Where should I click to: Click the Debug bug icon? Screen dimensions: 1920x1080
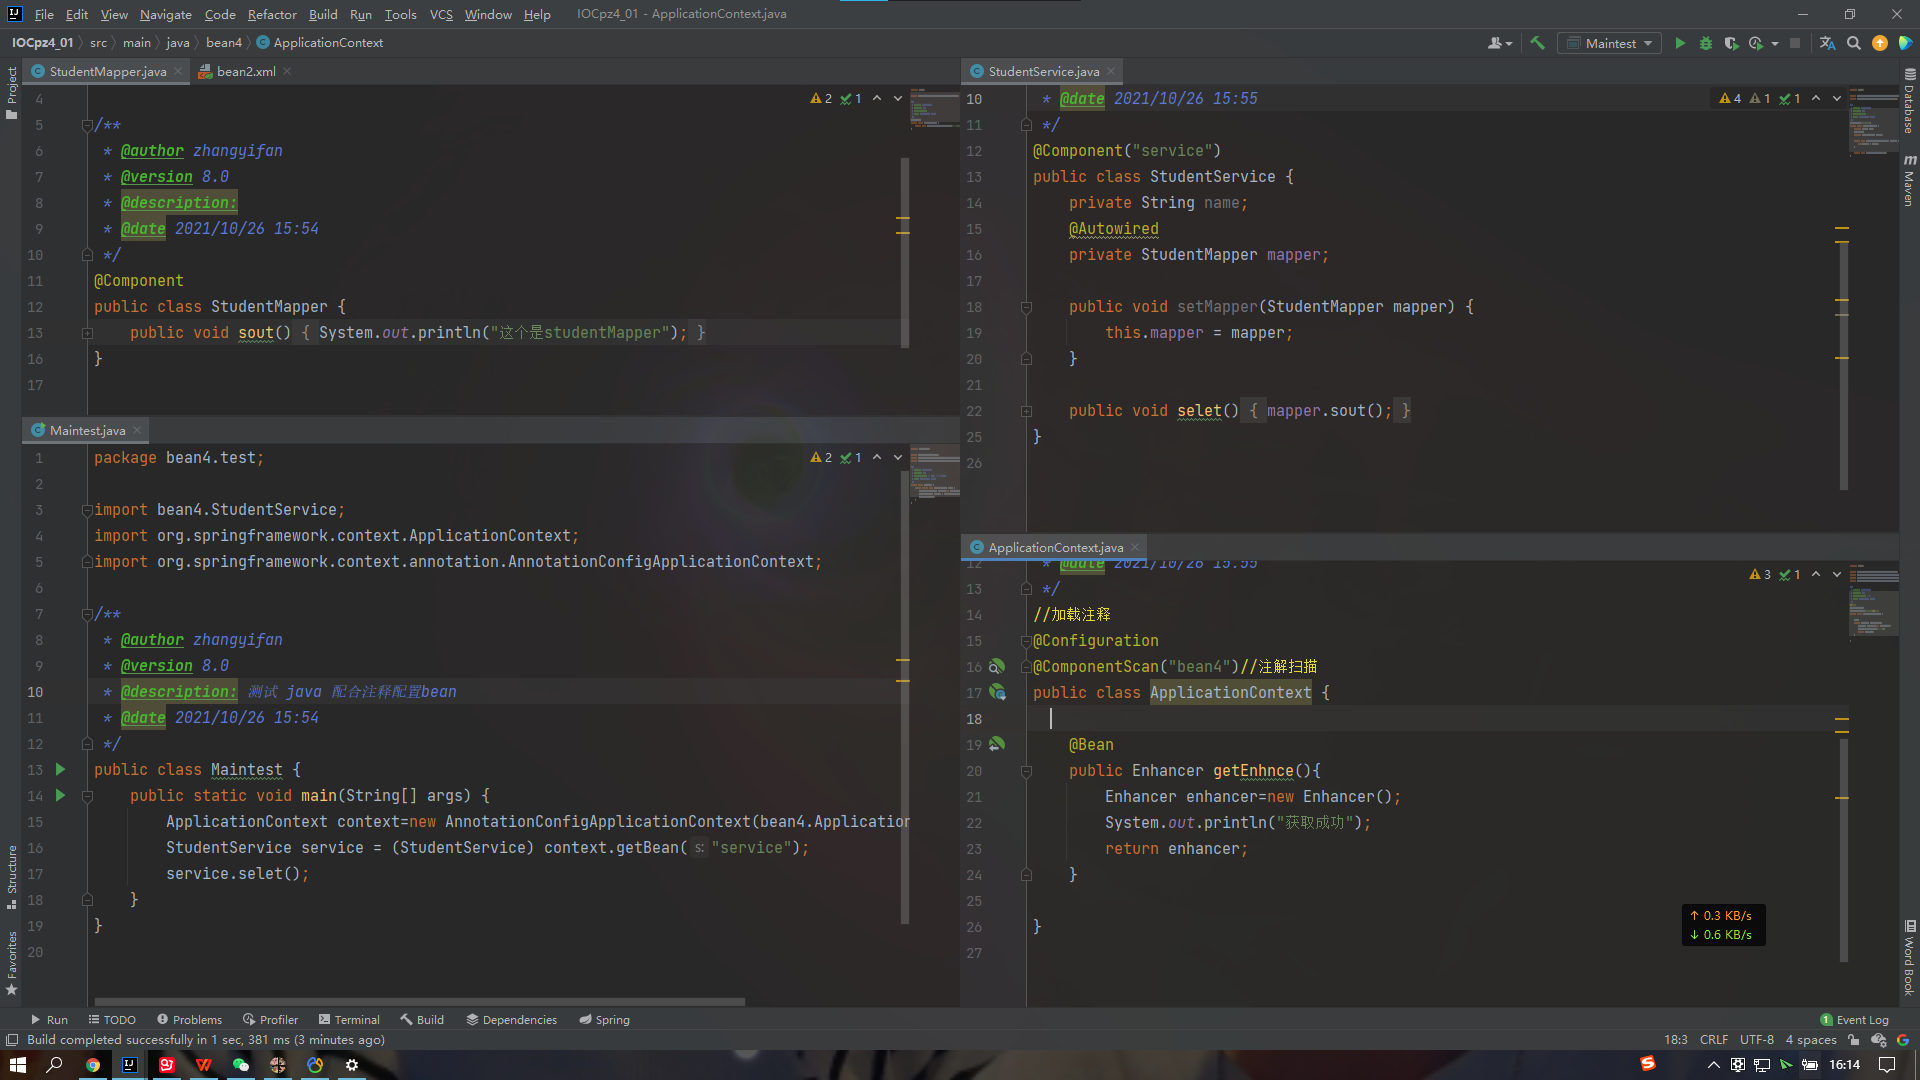pyautogui.click(x=1706, y=43)
